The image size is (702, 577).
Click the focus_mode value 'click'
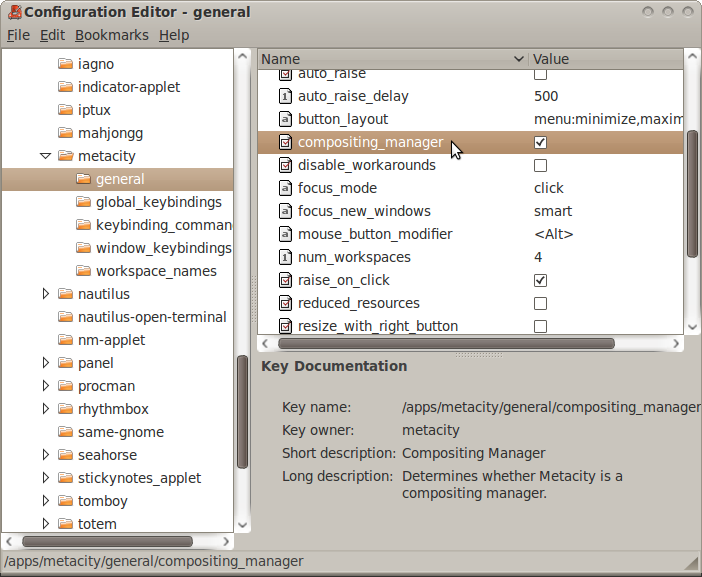(x=548, y=188)
